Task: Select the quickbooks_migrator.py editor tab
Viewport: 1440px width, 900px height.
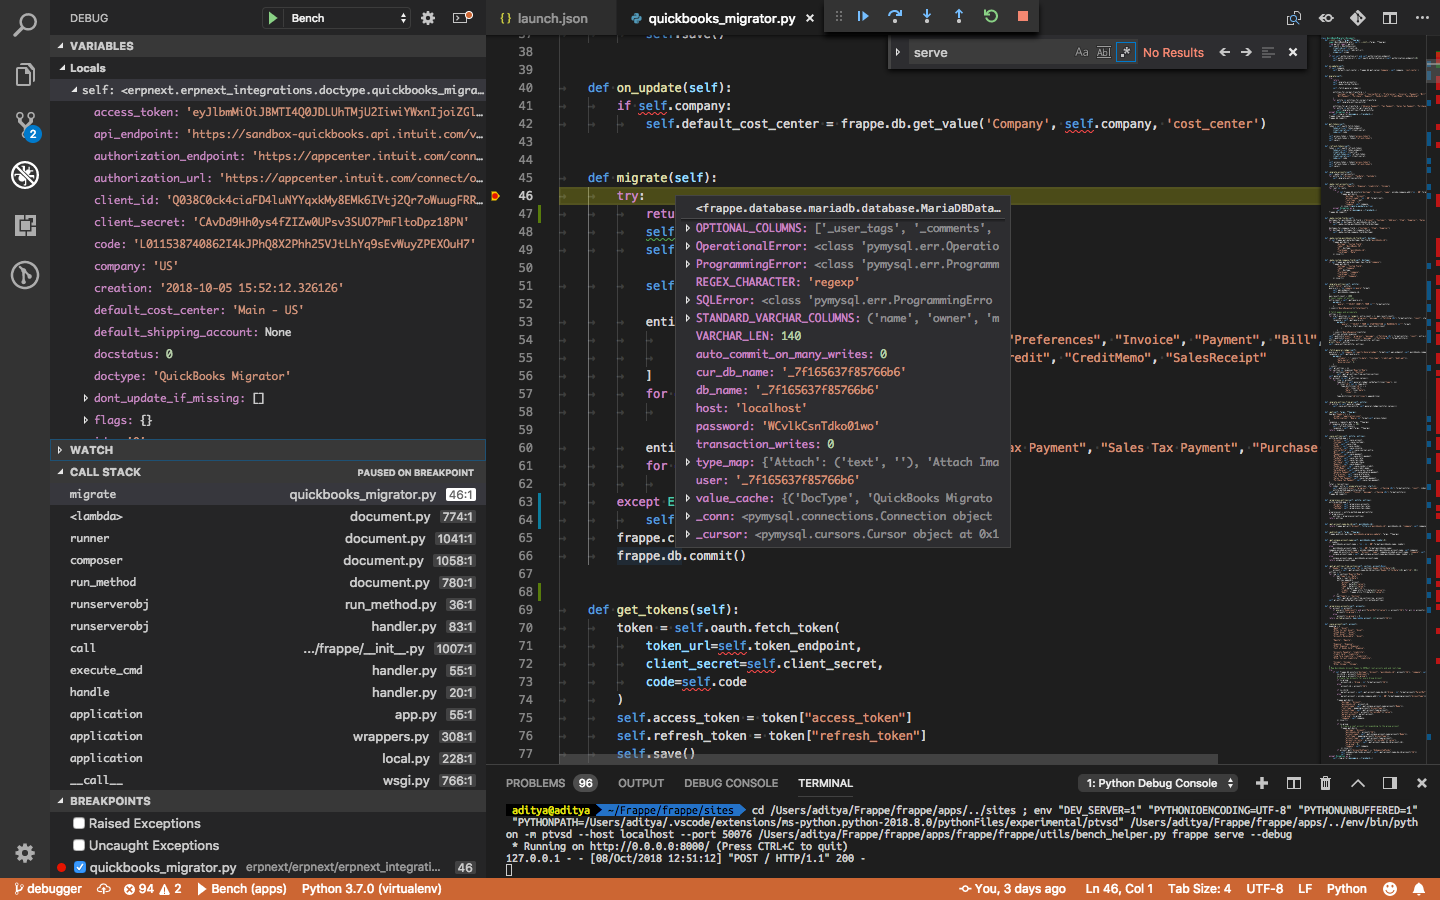Action: [721, 18]
